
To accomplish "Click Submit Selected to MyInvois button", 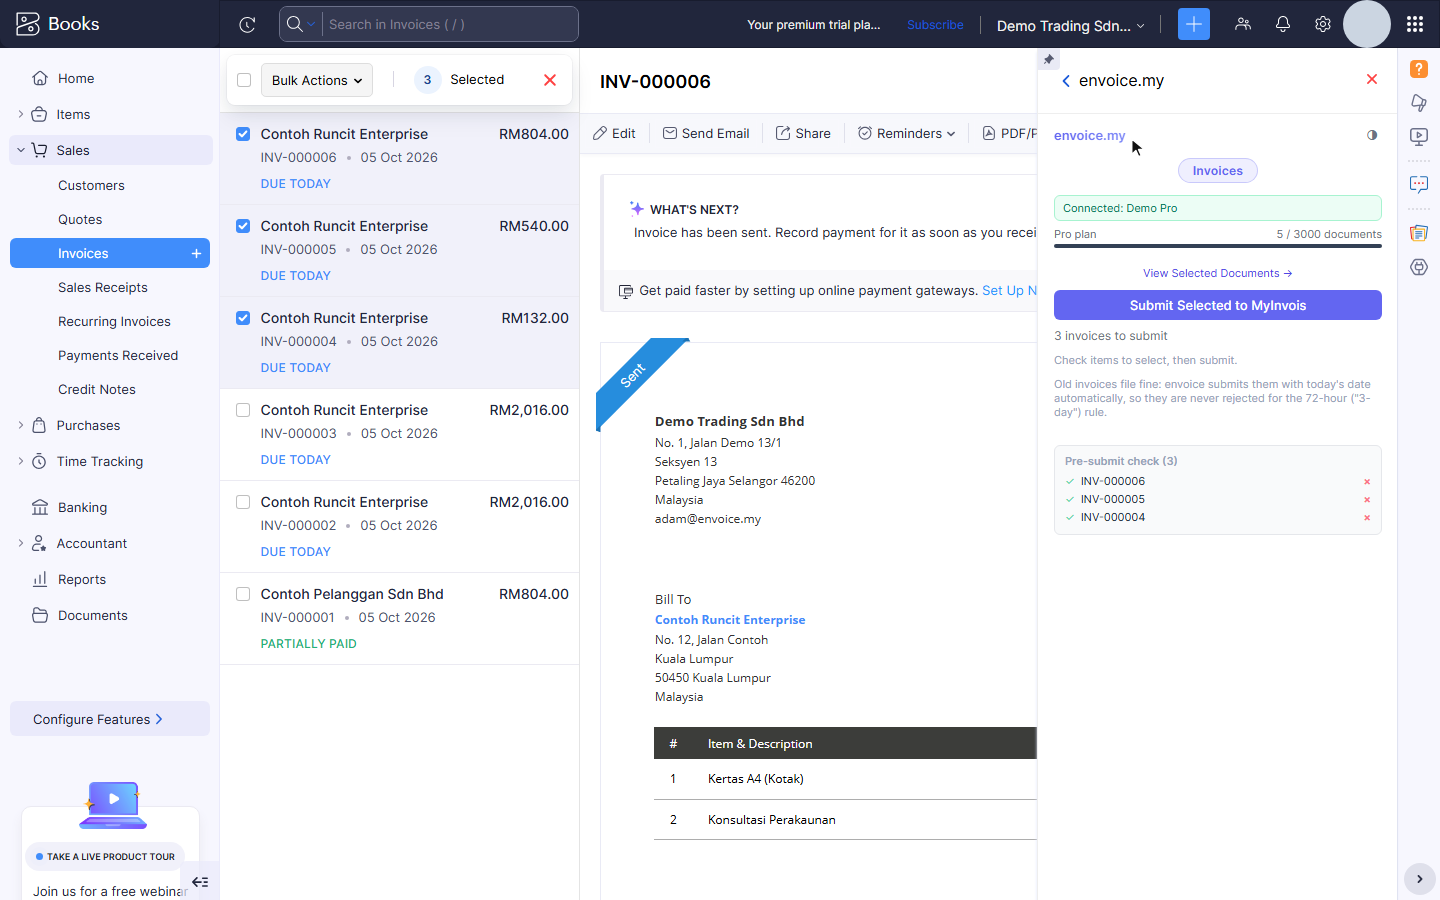I will coord(1218,305).
